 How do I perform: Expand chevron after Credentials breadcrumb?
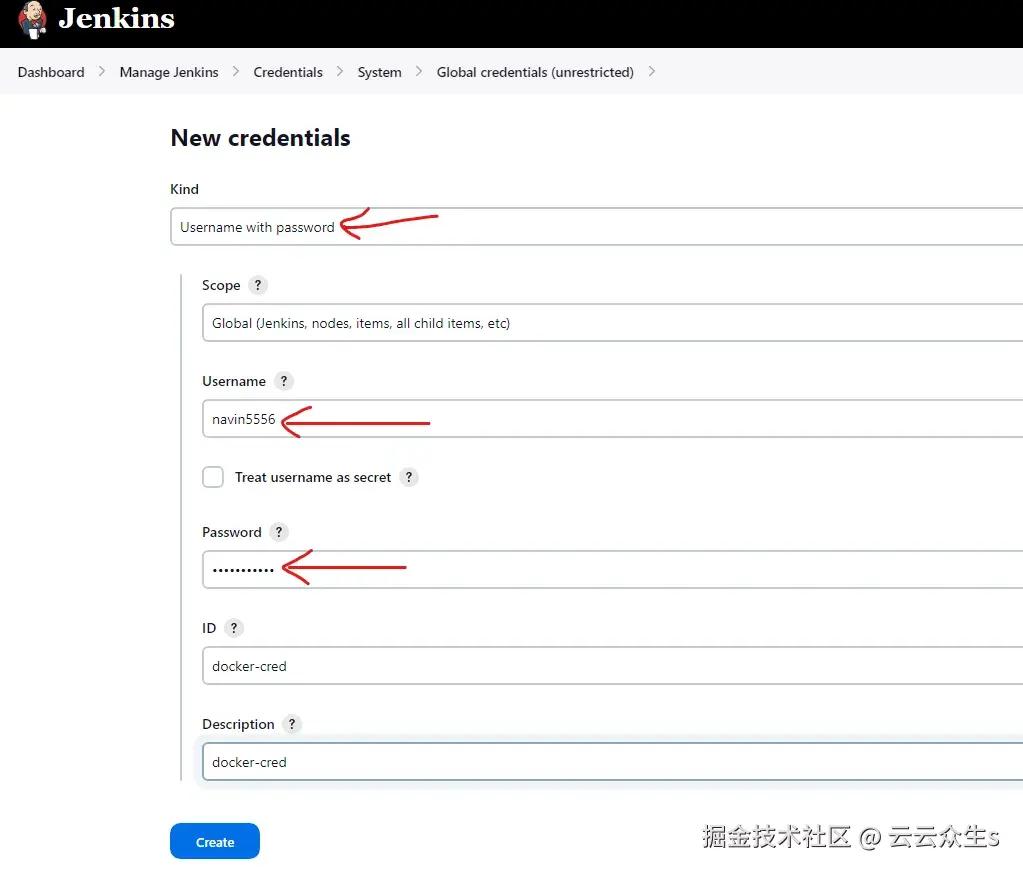point(340,72)
